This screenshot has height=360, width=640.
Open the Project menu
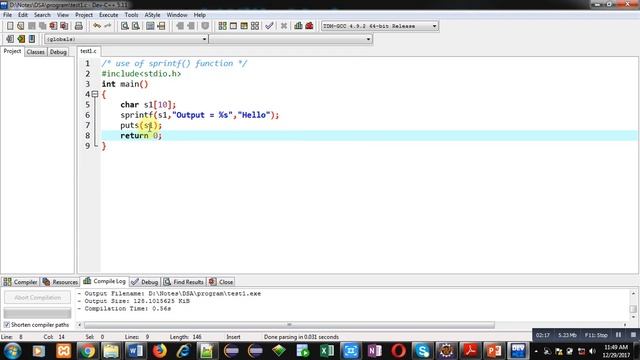coord(84,15)
